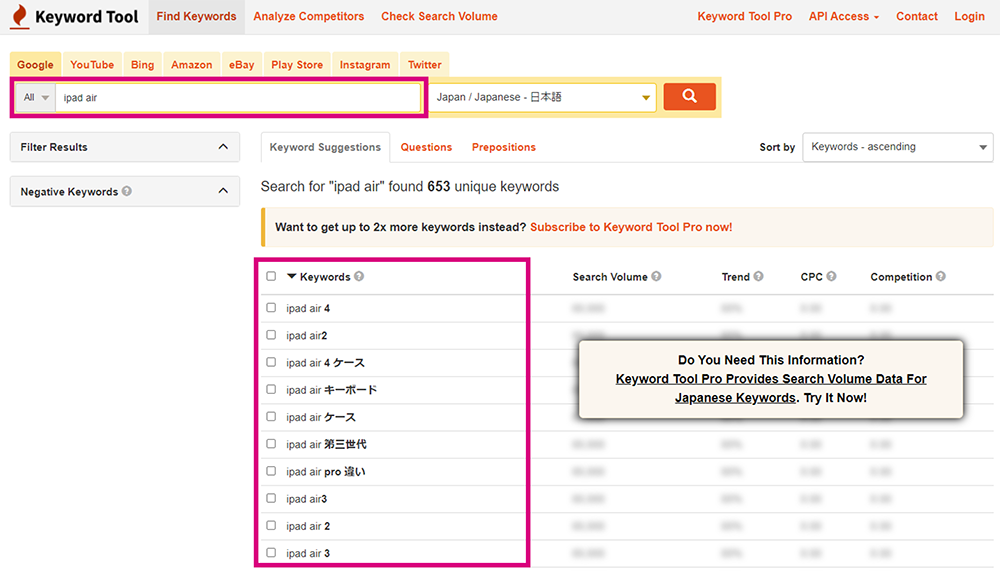Click help icon beside CPC header
Screen dimensions: 1000x571
(x=831, y=276)
